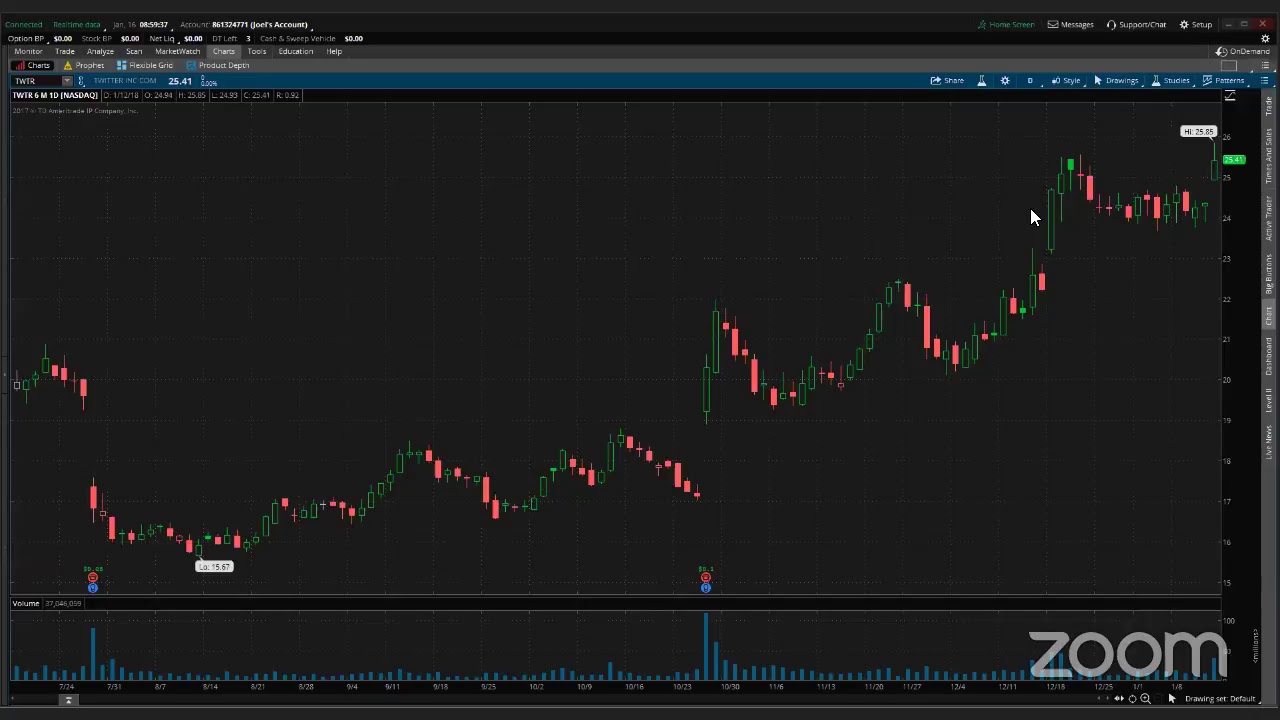Launch OnDemand backtesting mode
This screenshot has width=1280, height=720.
(1242, 51)
